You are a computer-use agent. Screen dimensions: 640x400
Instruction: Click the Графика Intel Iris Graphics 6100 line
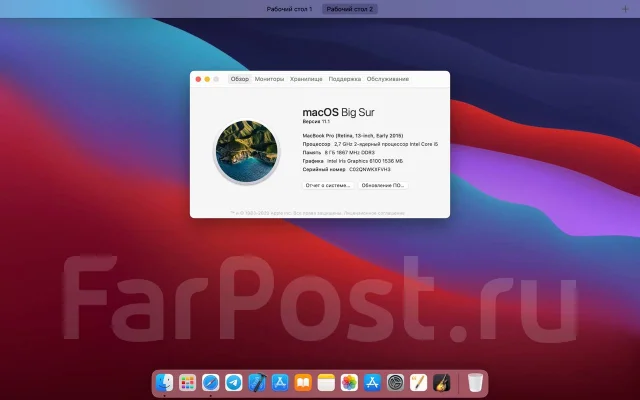pyautogui.click(x=353, y=161)
